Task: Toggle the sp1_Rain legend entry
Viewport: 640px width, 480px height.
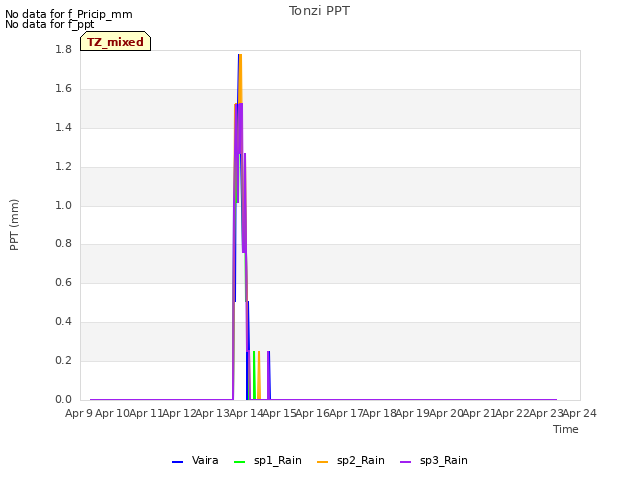Action: [268, 461]
